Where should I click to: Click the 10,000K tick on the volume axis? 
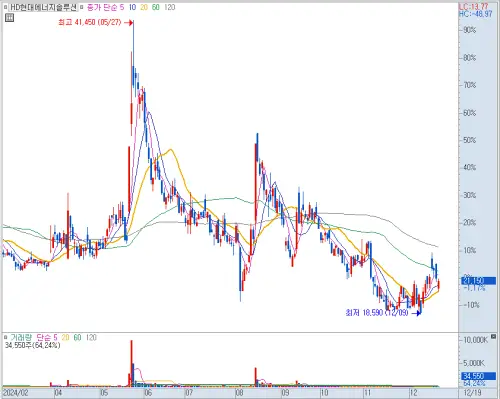point(475,340)
